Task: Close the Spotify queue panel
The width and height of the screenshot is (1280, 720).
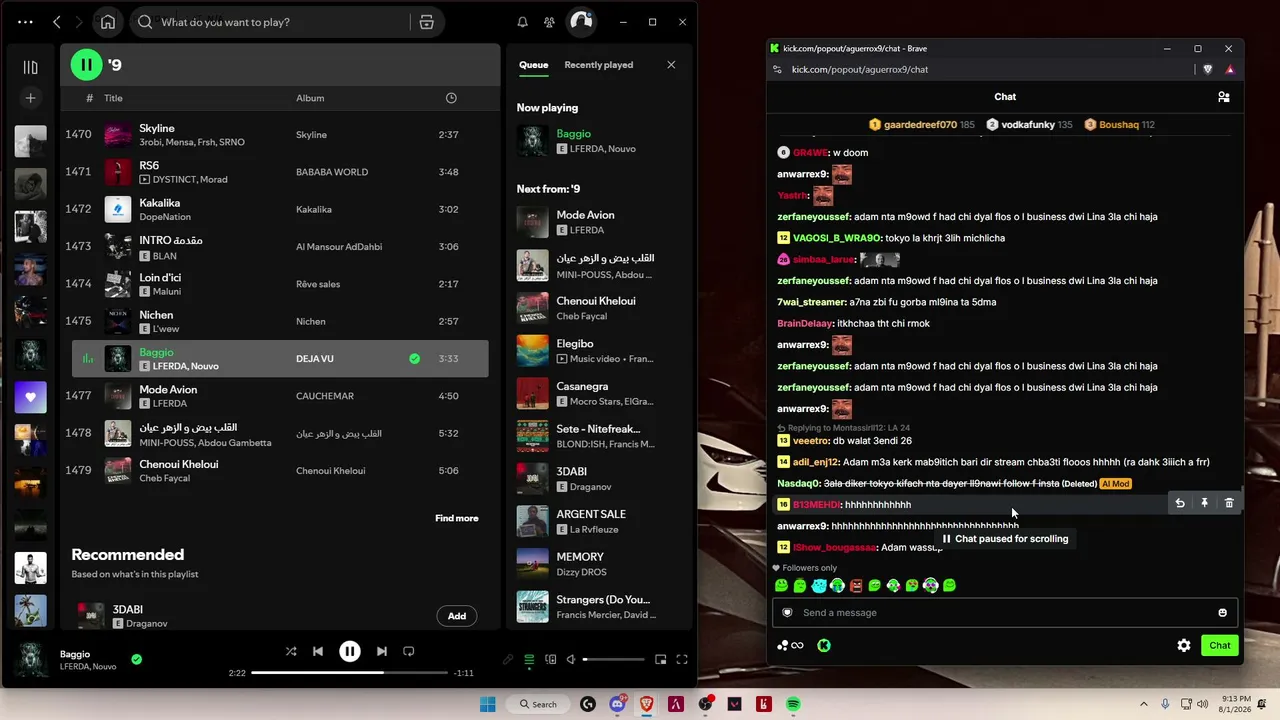Action: click(671, 65)
